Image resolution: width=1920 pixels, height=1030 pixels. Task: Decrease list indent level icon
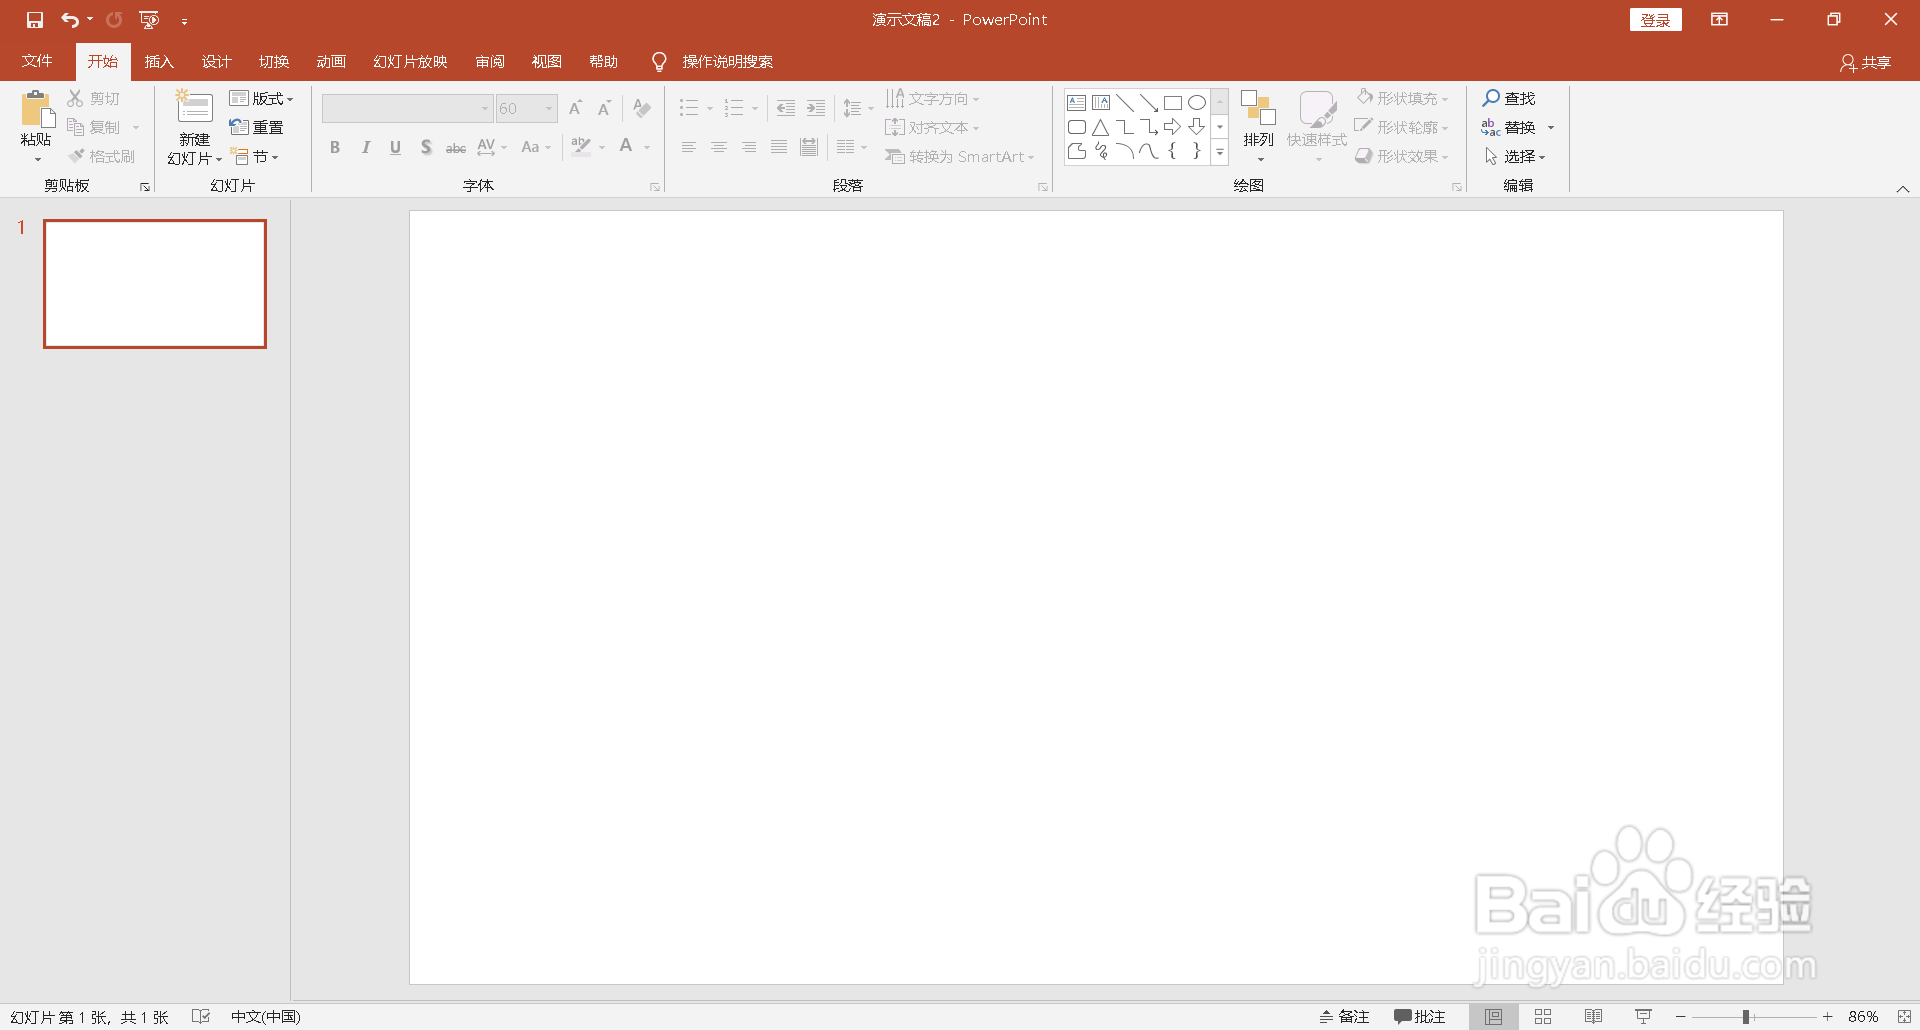[786, 108]
